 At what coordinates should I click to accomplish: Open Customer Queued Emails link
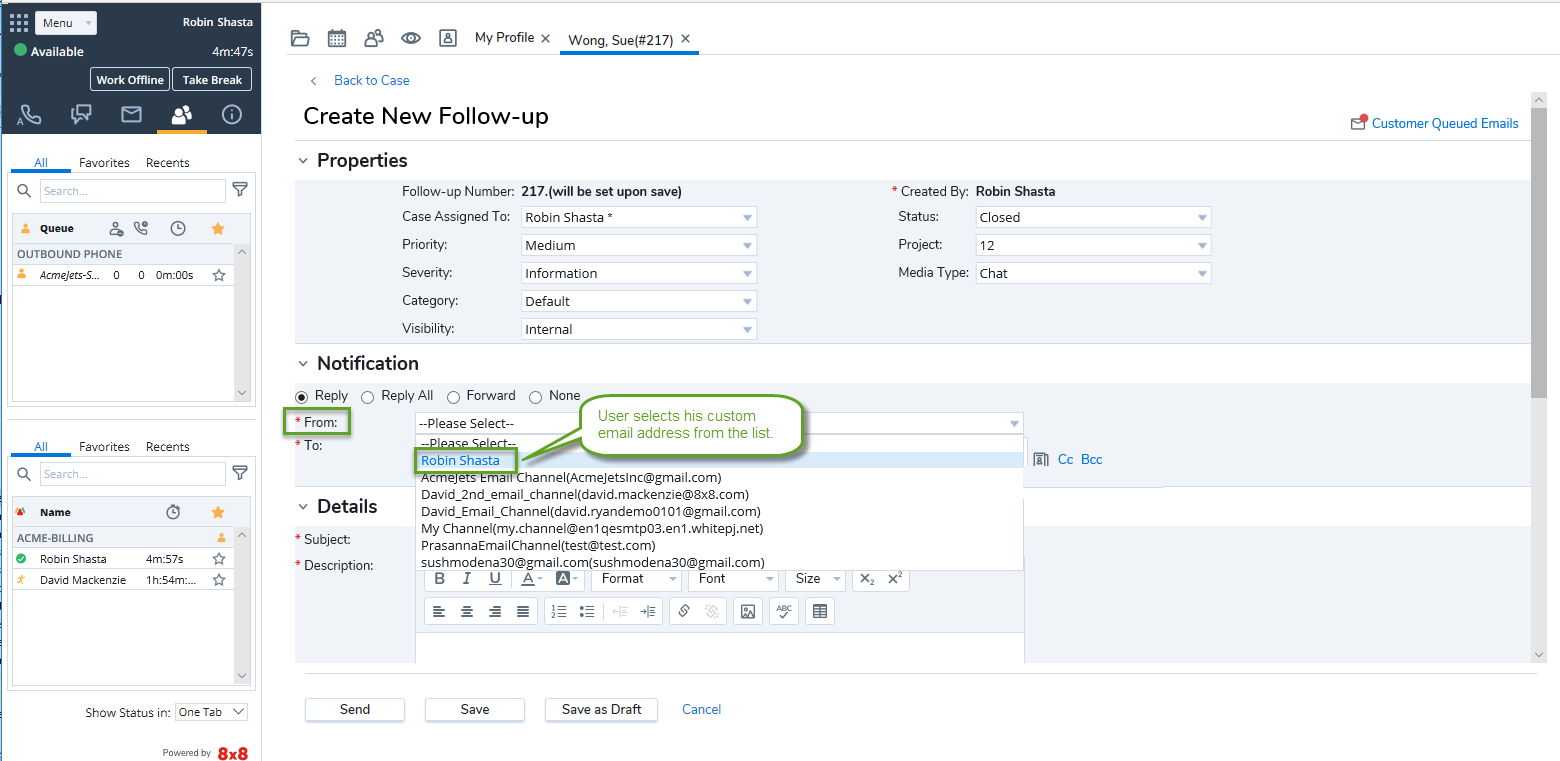(1445, 123)
